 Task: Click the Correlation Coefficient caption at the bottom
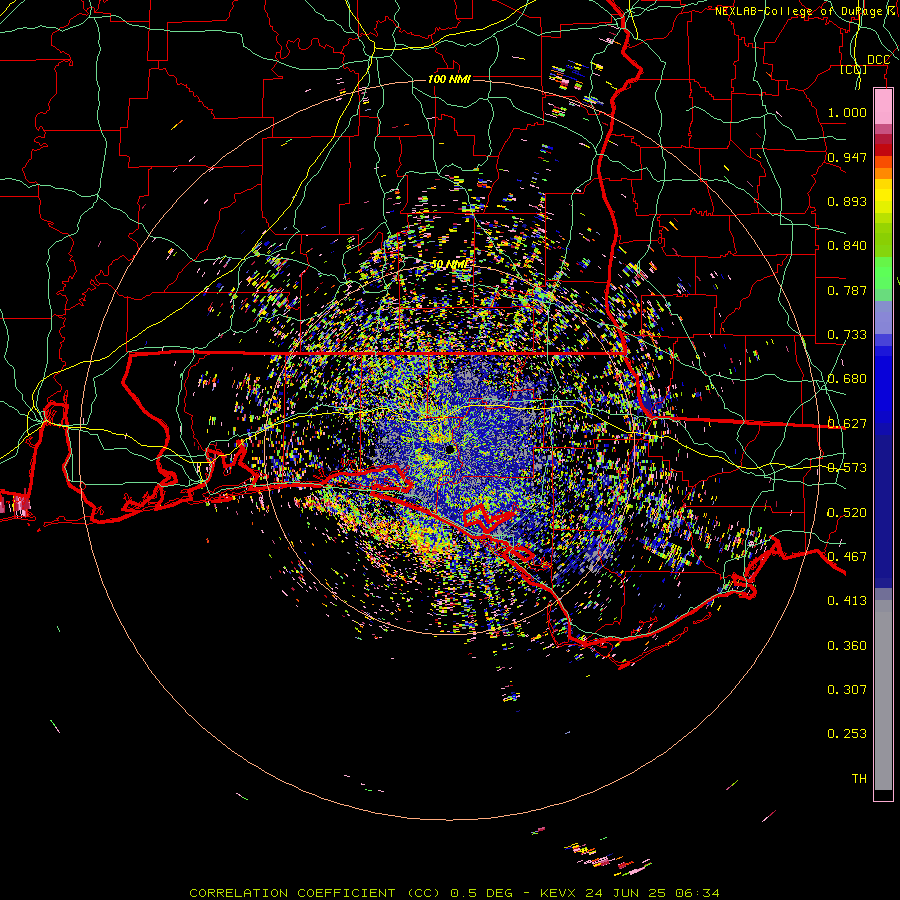454,893
